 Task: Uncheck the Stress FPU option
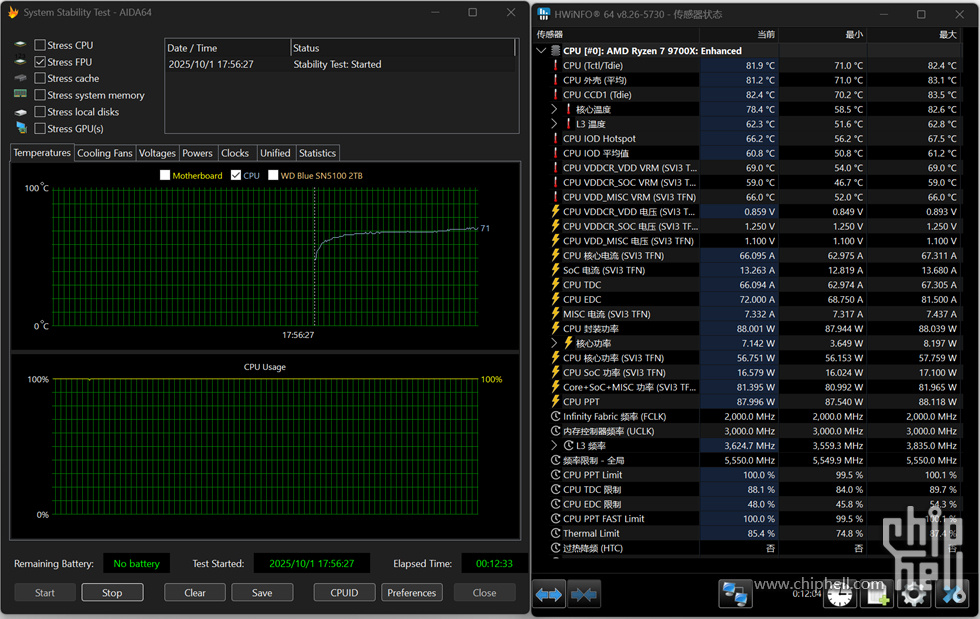point(40,62)
